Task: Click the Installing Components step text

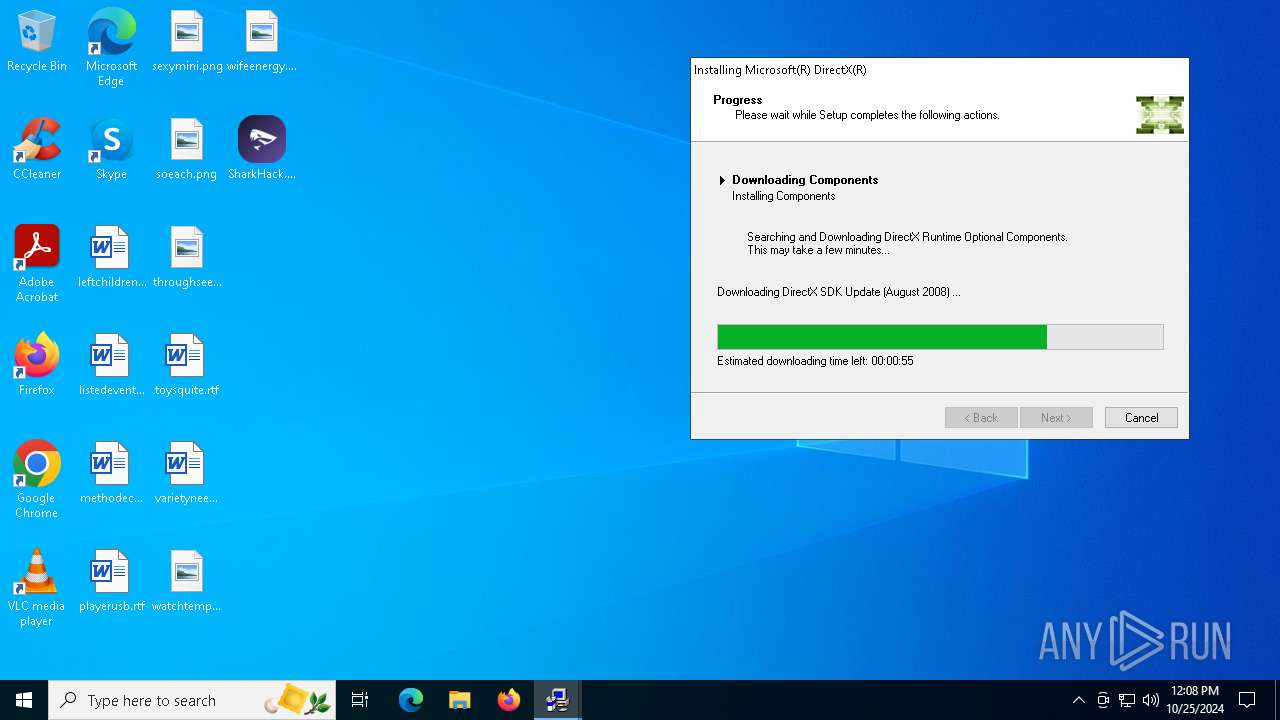Action: tap(783, 196)
